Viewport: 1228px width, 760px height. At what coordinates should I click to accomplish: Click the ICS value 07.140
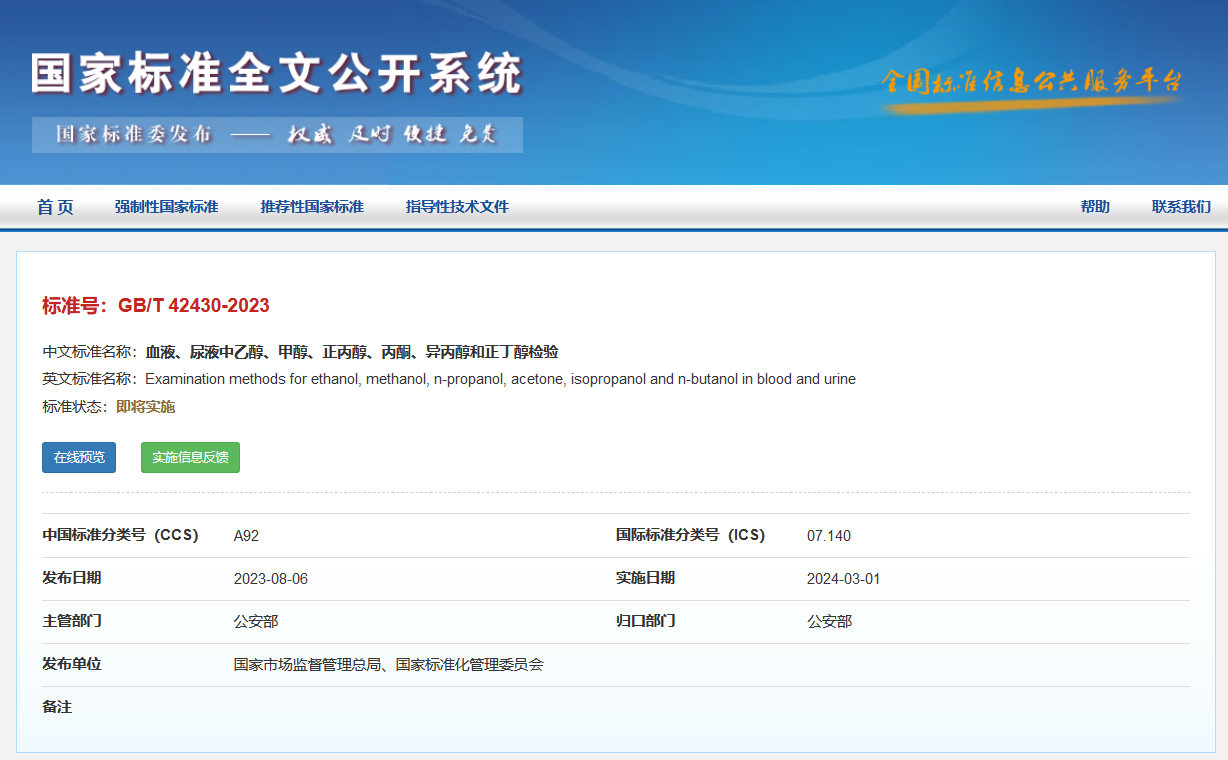click(x=829, y=536)
